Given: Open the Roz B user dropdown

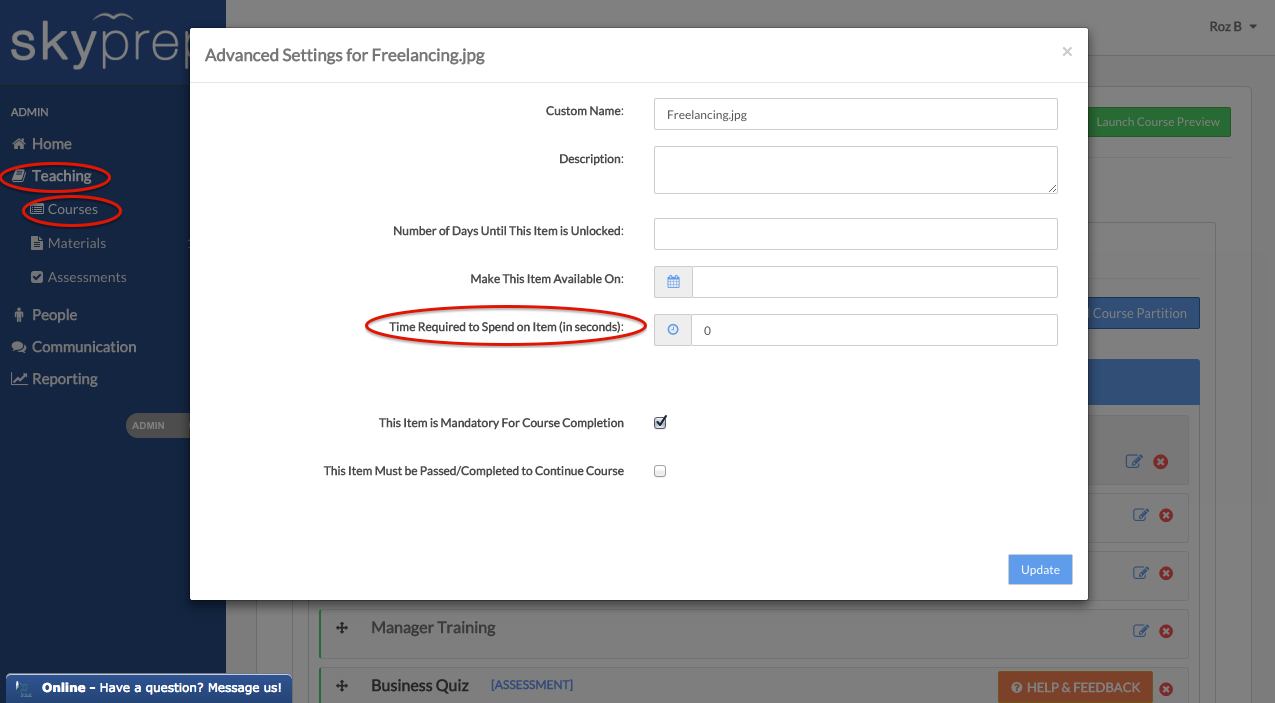Looking at the screenshot, I should click(1232, 27).
